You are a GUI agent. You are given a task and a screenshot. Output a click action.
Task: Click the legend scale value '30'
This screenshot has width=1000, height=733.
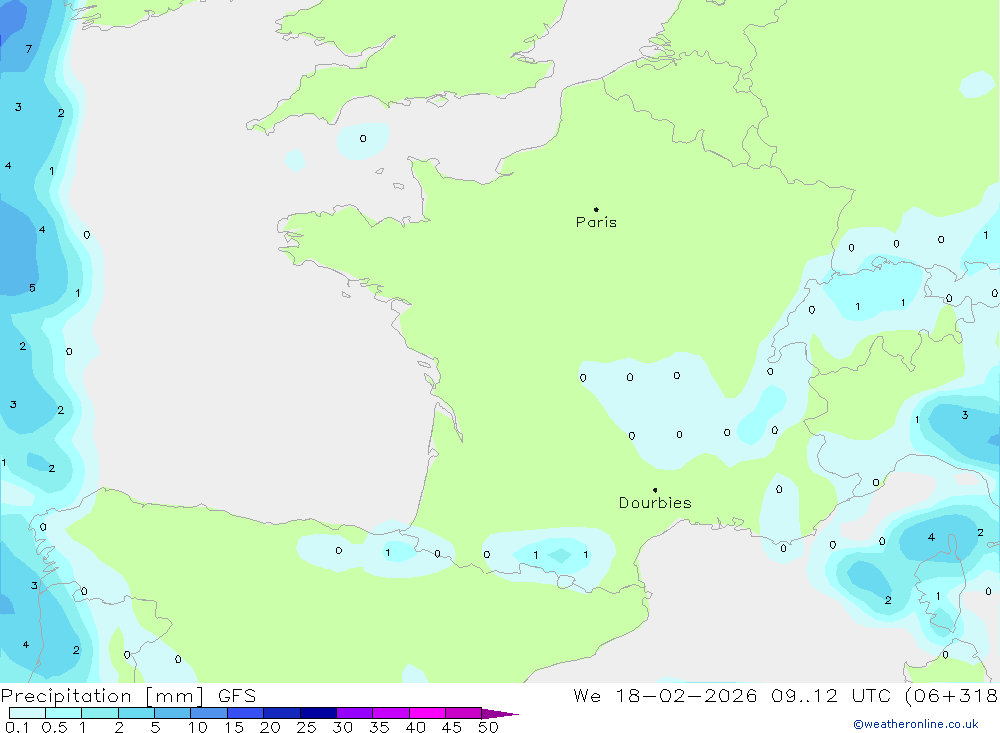coord(343,727)
